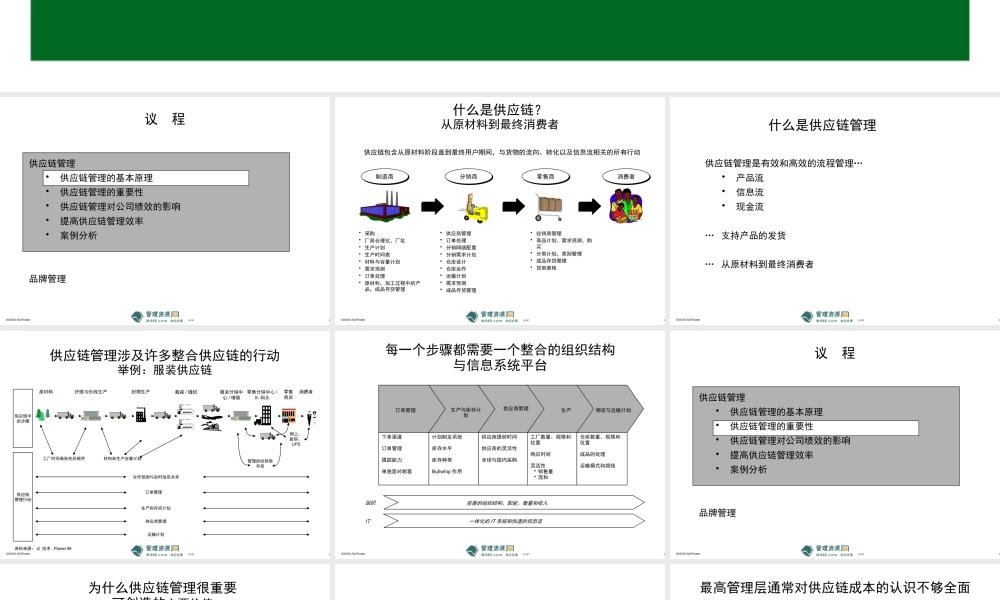The width and height of the screenshot is (1000, 600).
Task: Open the 每一个步骤都需要一个整合的组织结构 slide
Action: [499, 444]
